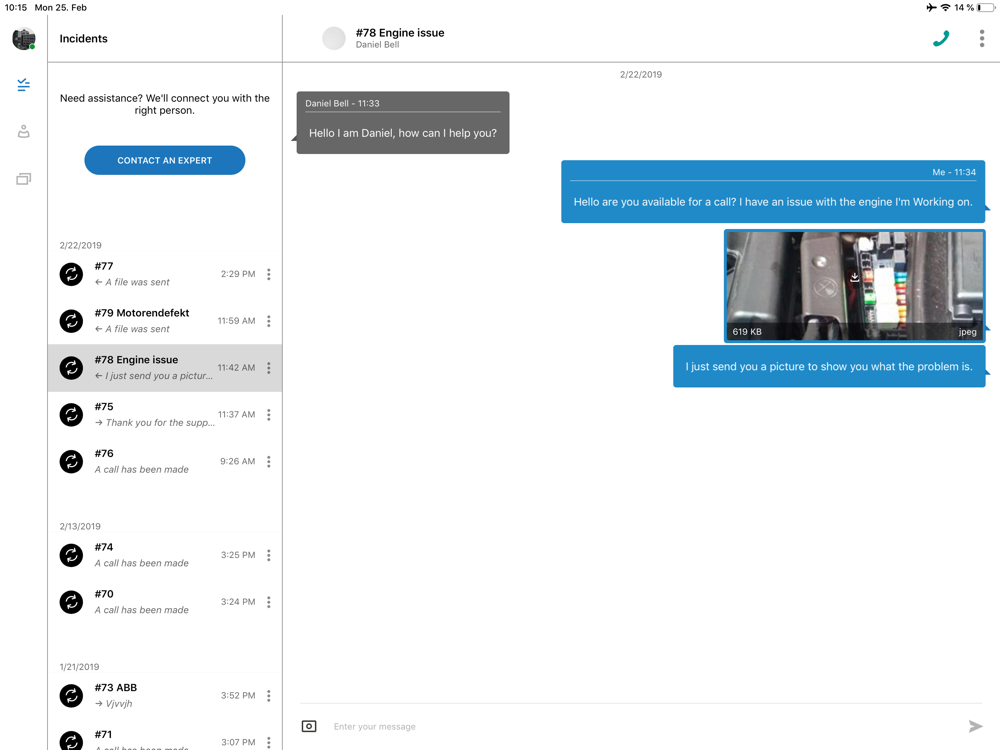1000x750 pixels.
Task: Click the sync icon of incident #75
Action: [71, 415]
